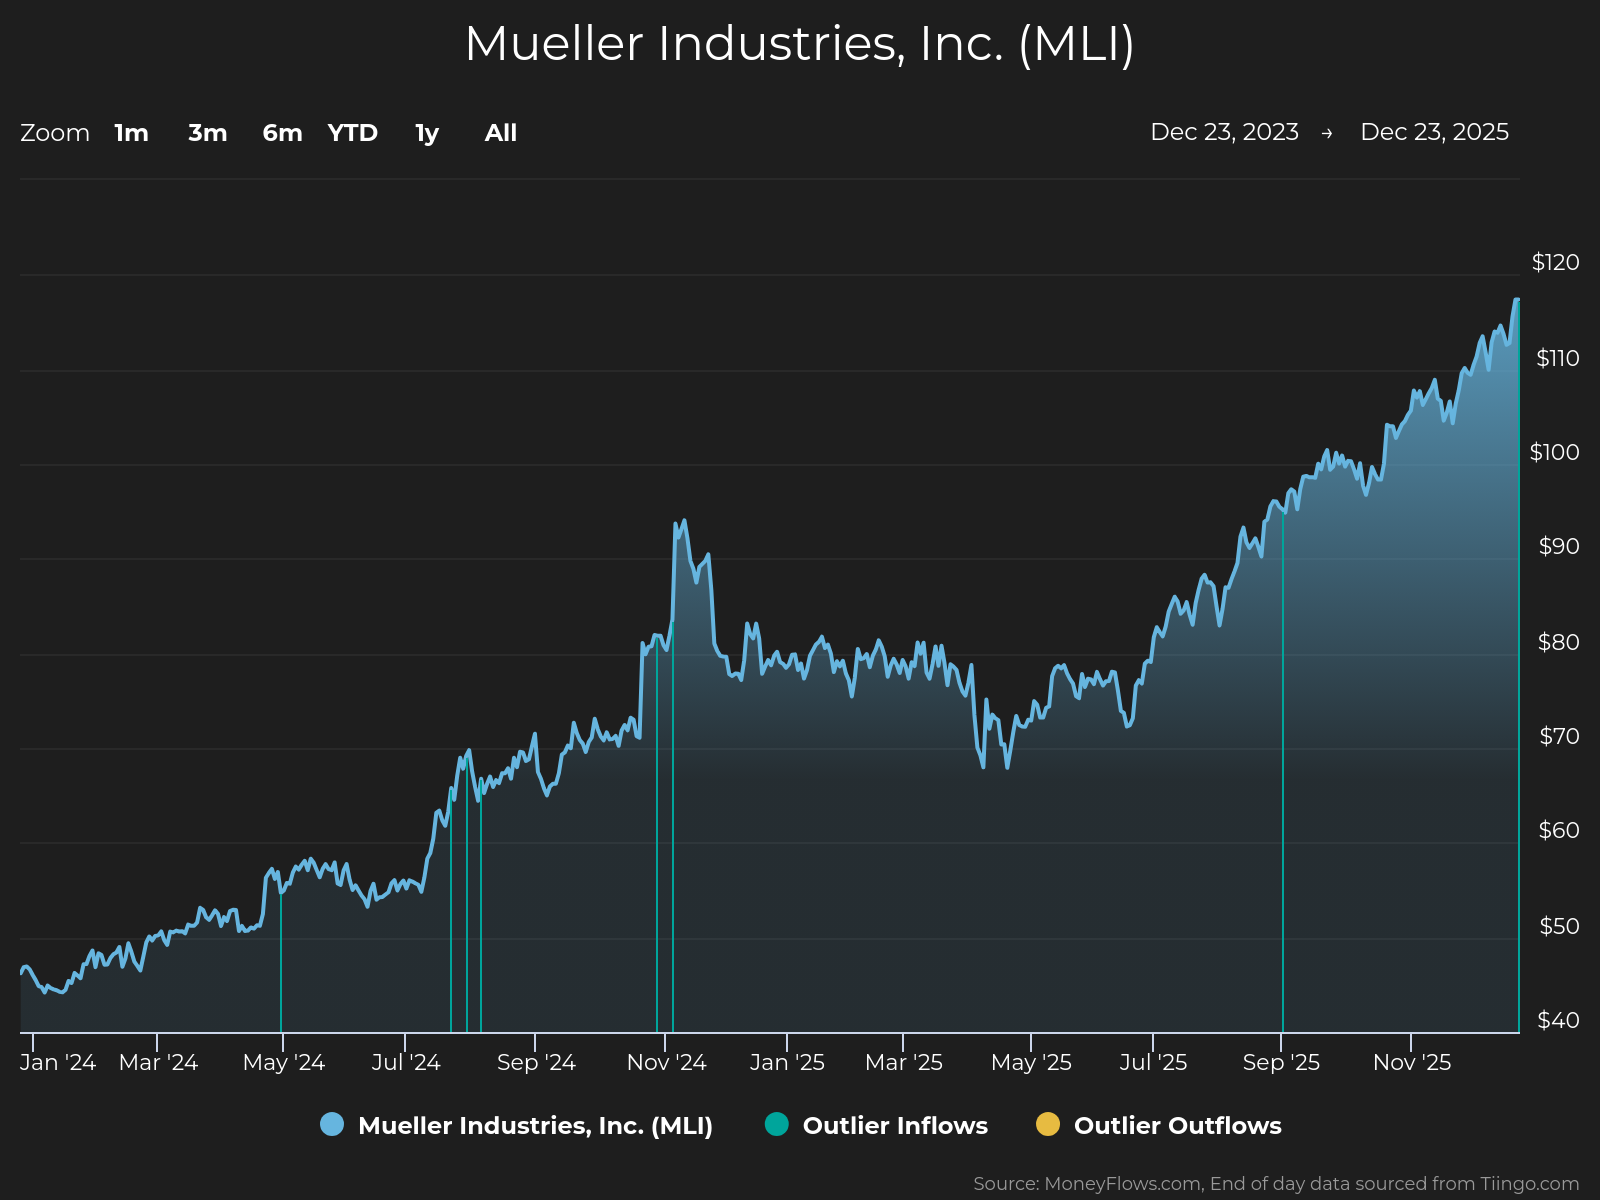The image size is (1600, 1200).
Task: Click the teal Outlier Inflows legend circle
Action: pyautogui.click(x=777, y=1124)
